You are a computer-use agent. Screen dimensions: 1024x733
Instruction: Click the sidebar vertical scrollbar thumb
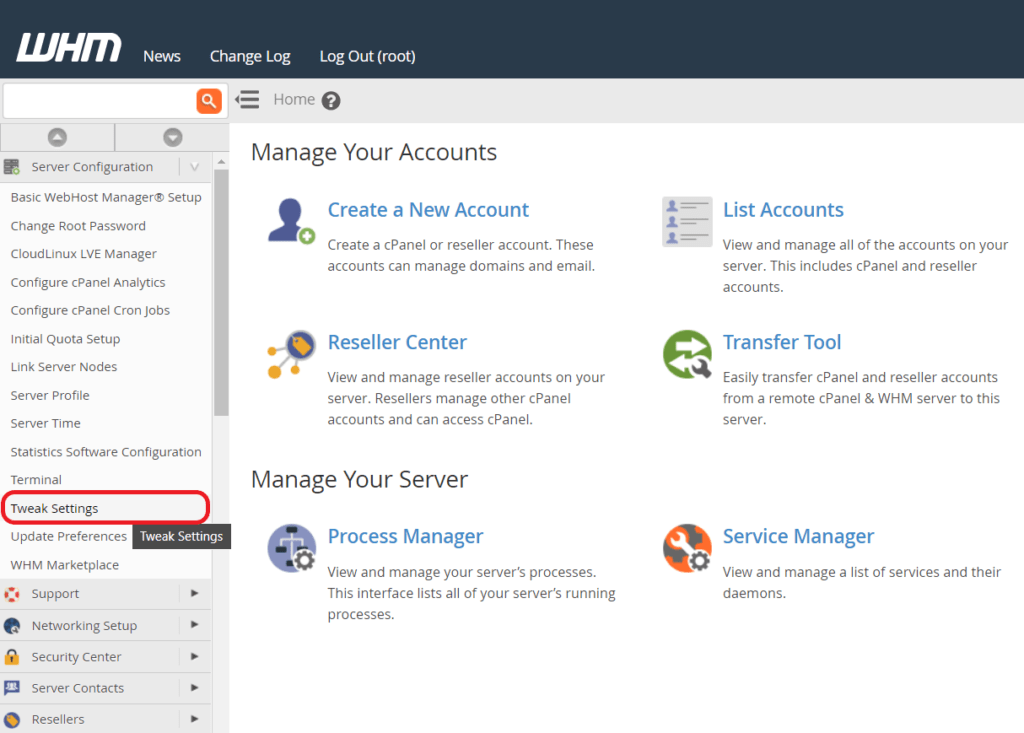point(221,293)
